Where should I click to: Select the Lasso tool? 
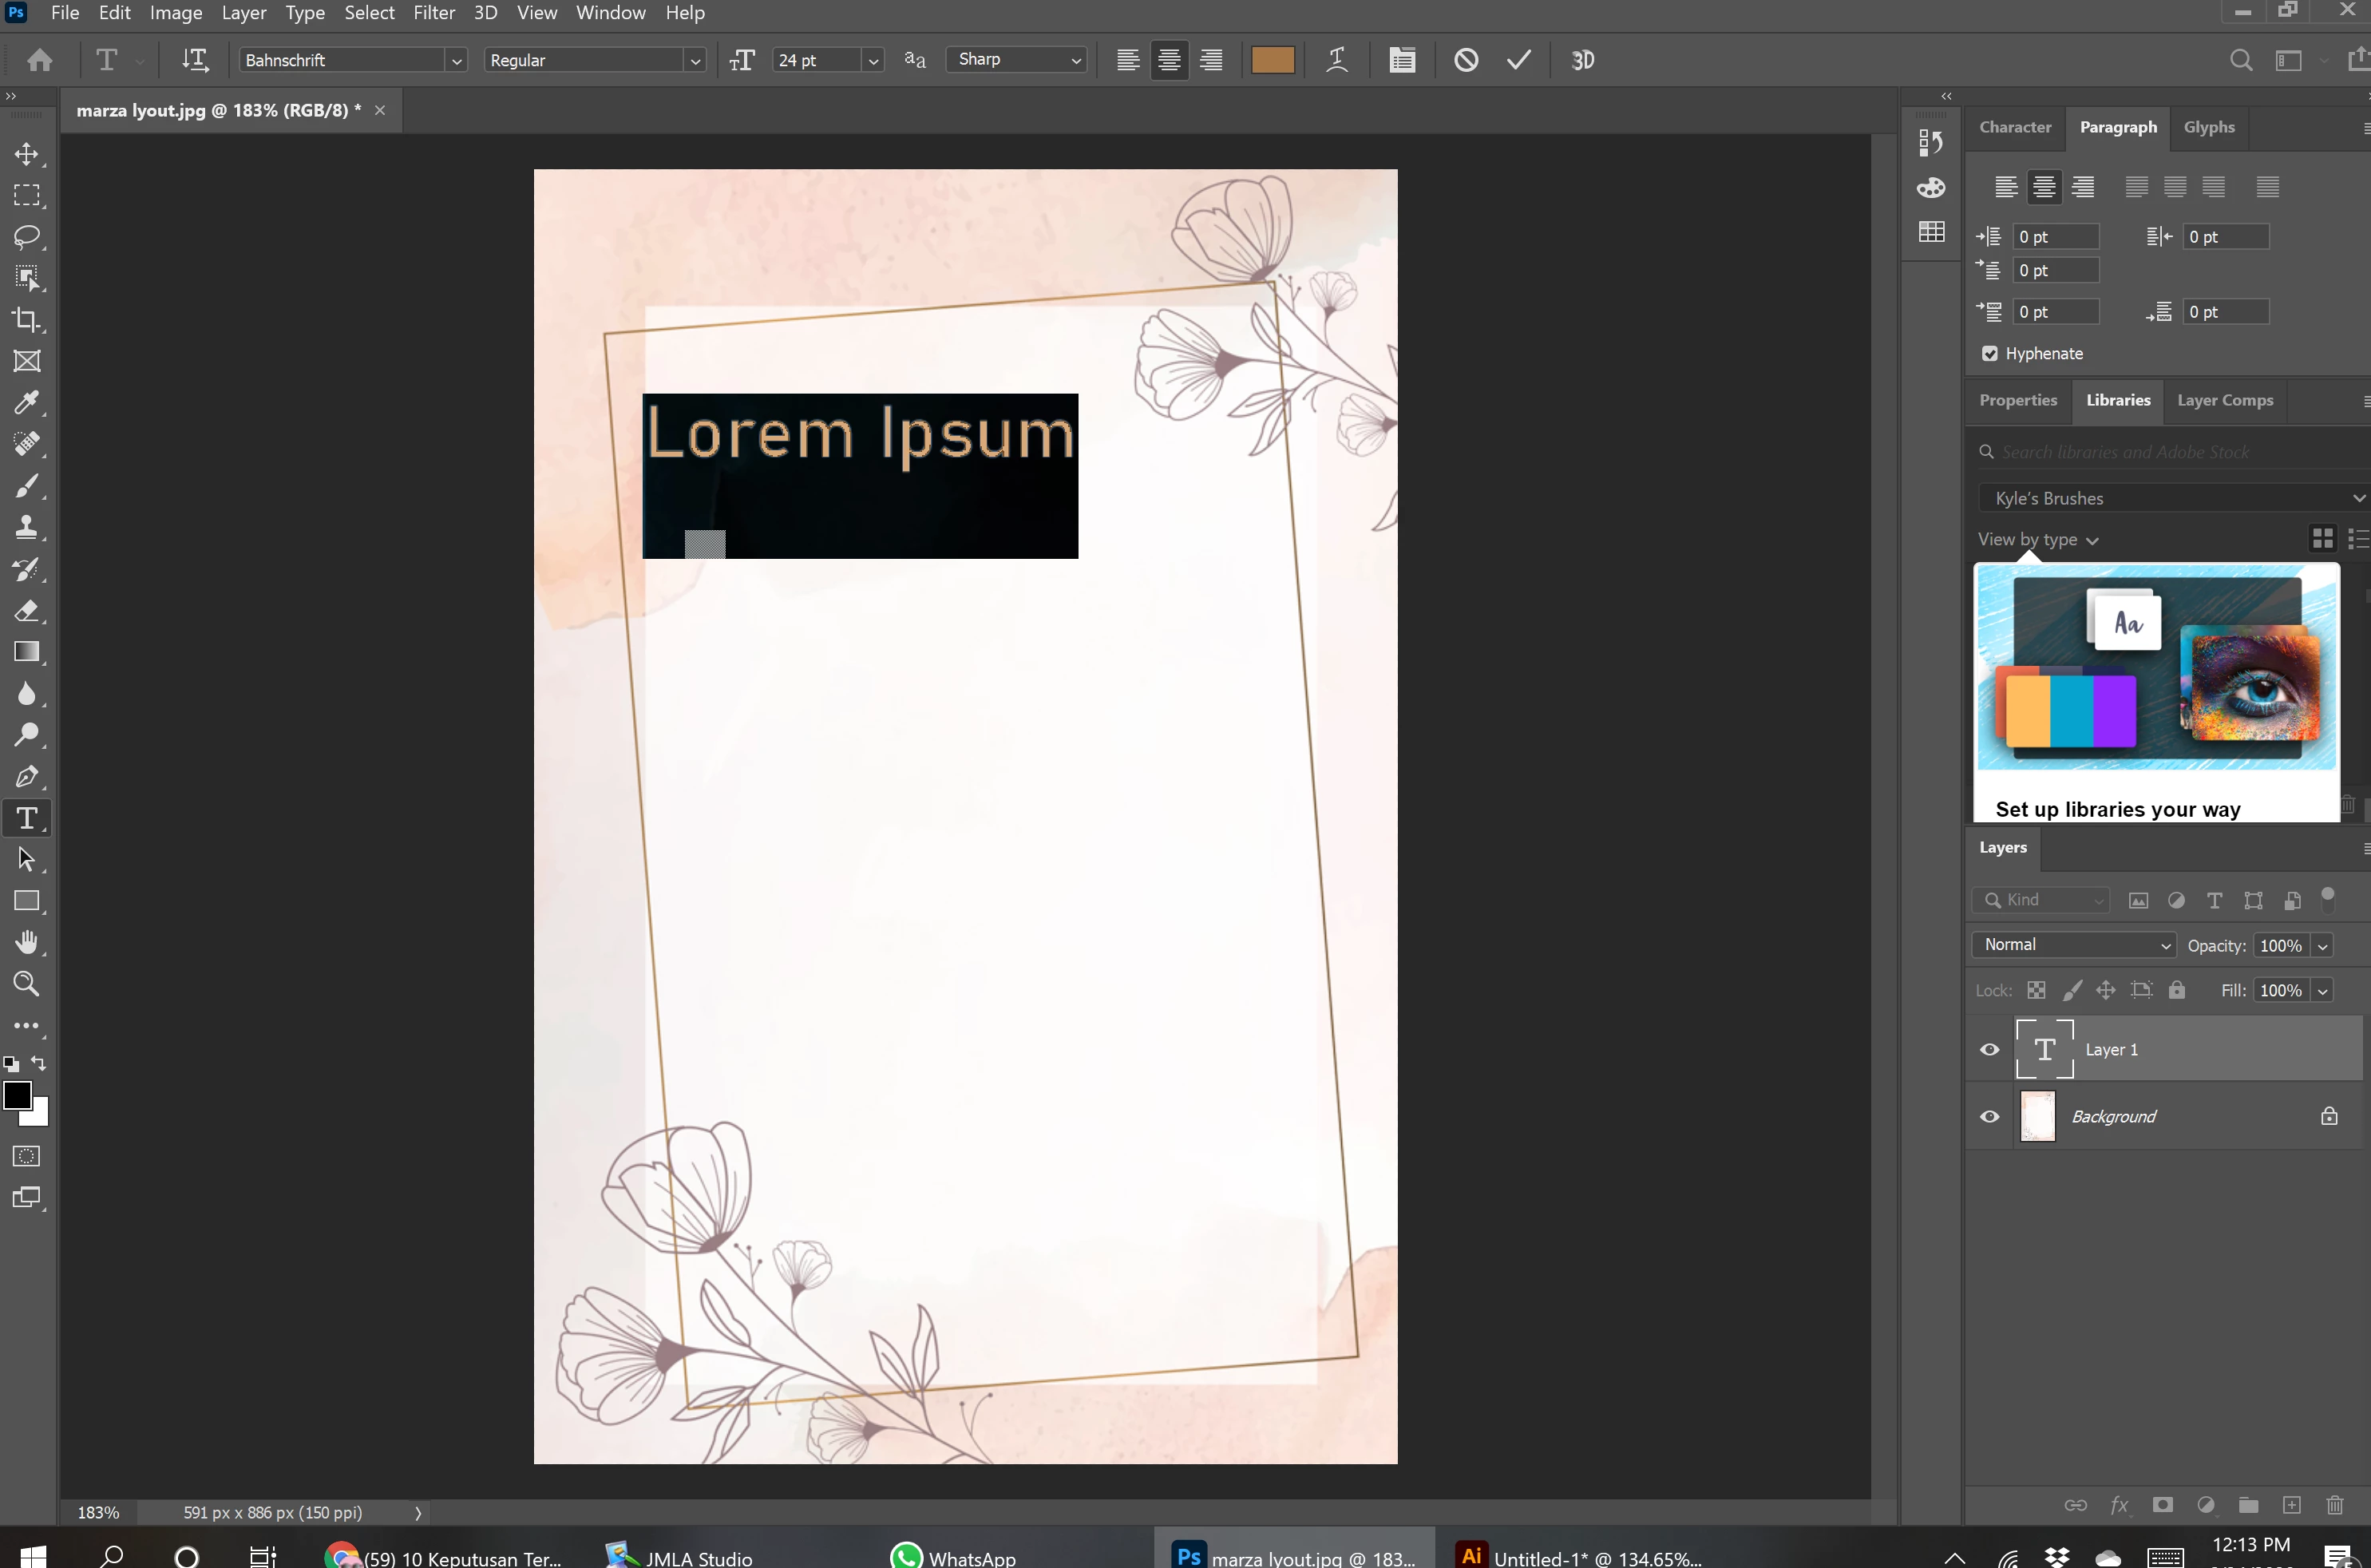[x=27, y=237]
